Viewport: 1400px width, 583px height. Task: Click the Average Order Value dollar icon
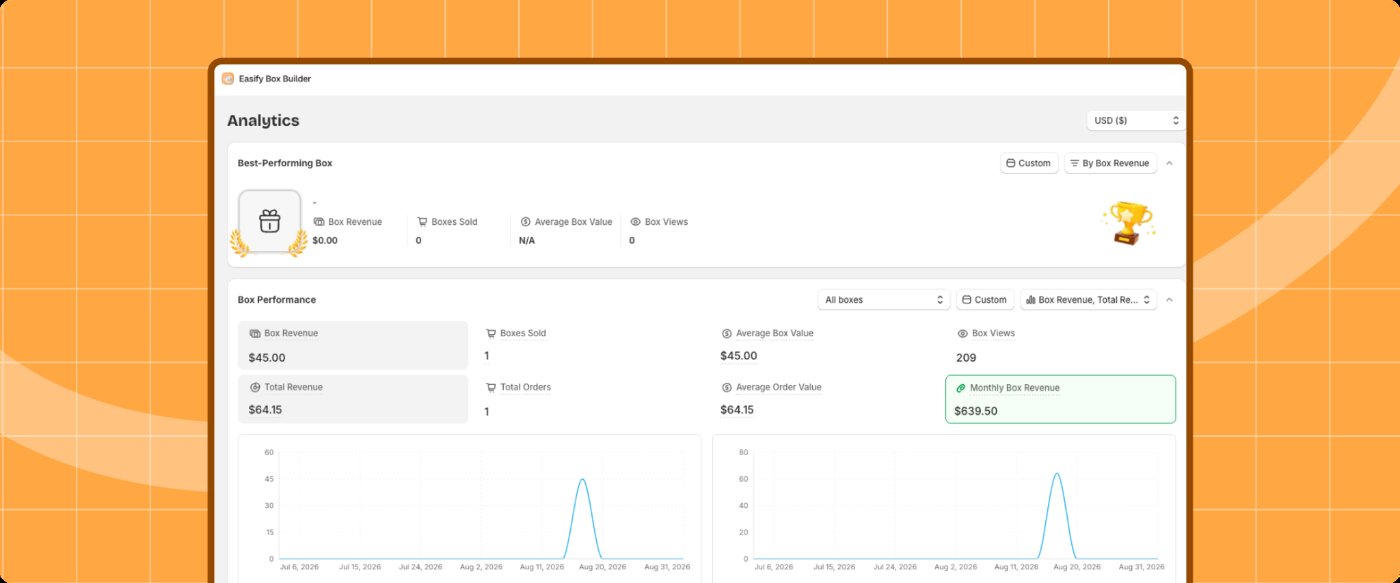tap(726, 387)
